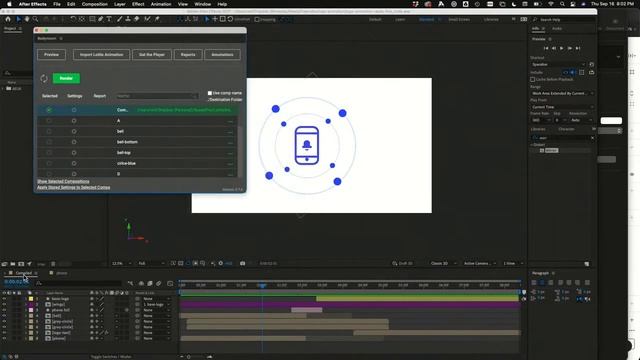Select the radio button for composition A
The height and width of the screenshot is (360, 640).
coord(49,121)
